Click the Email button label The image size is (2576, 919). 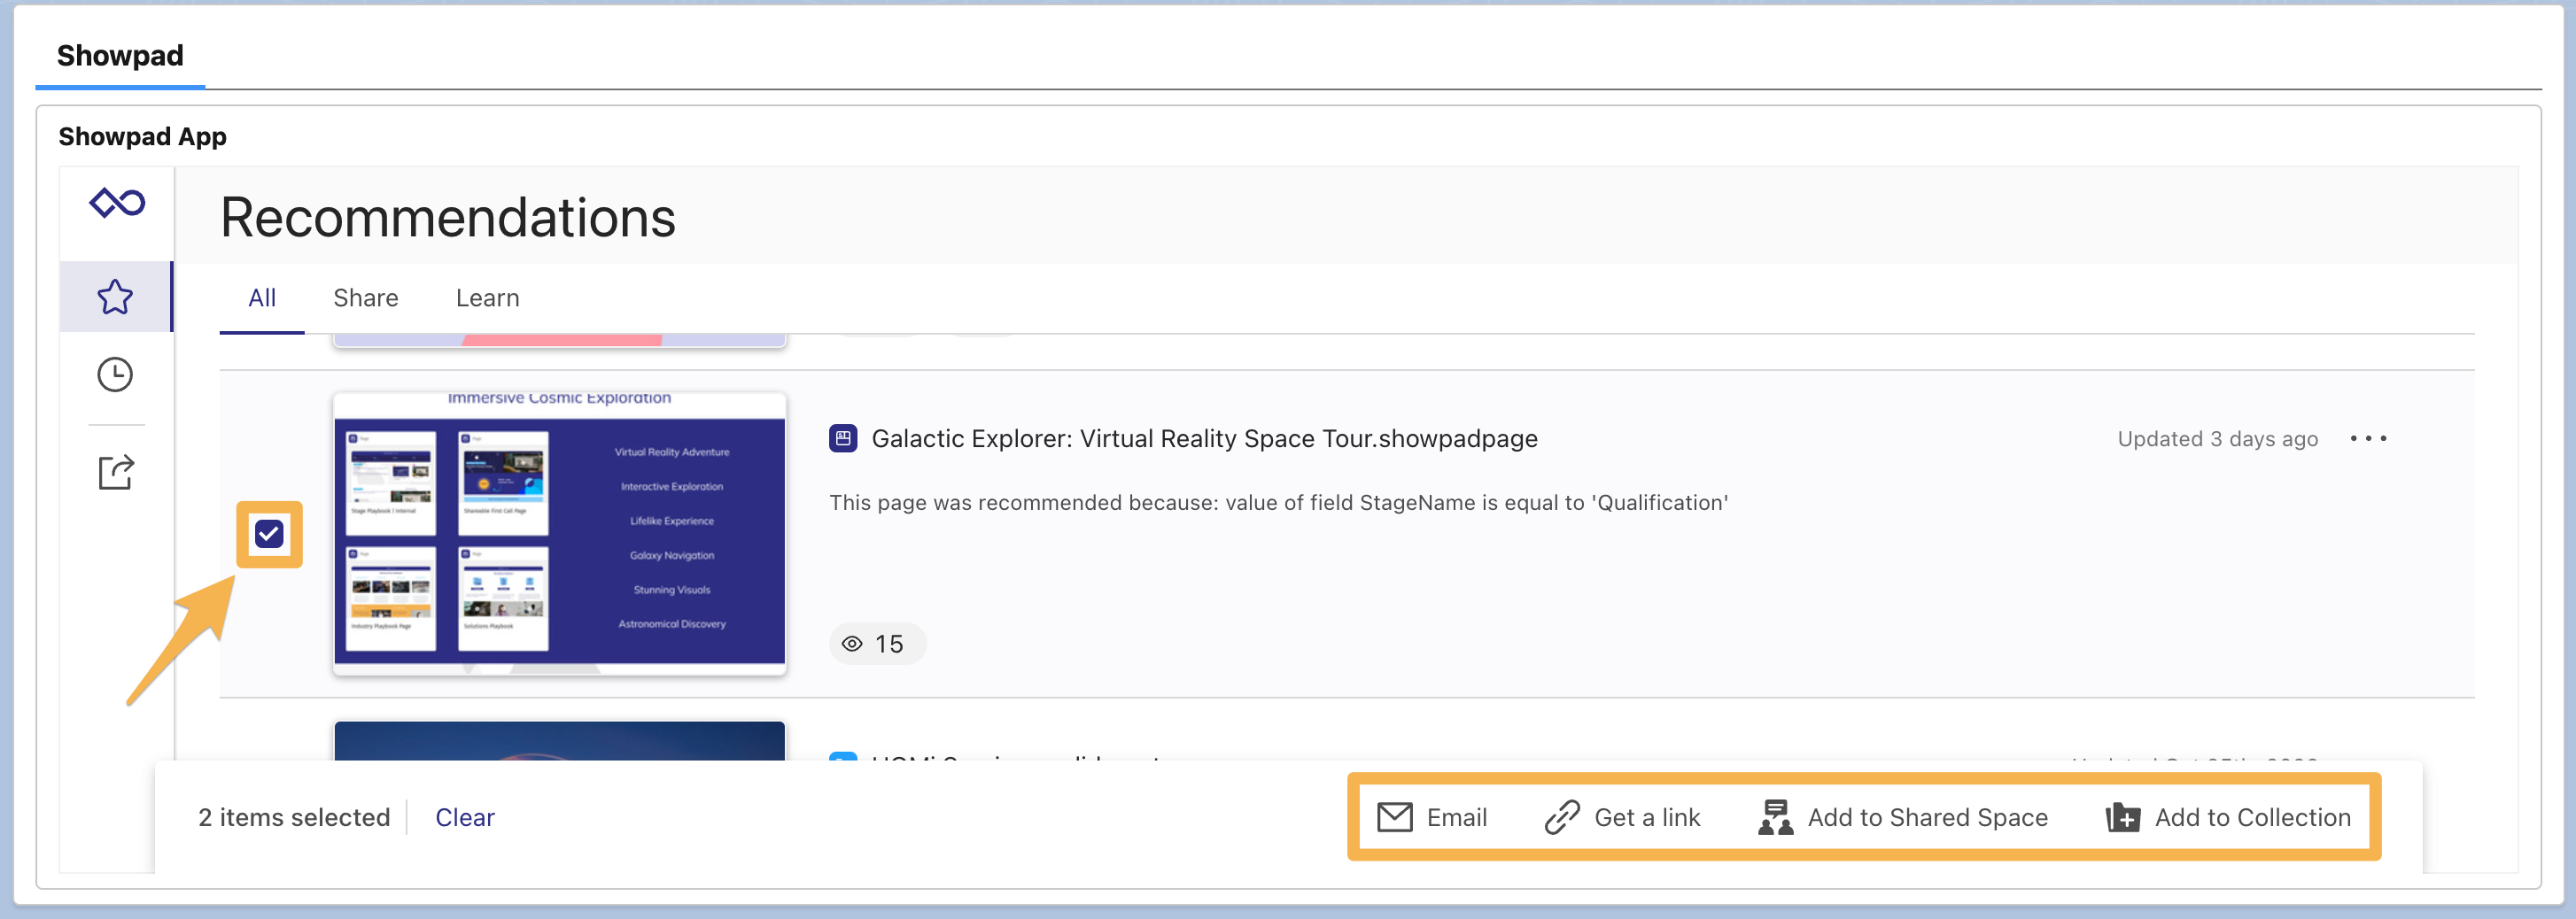(1457, 817)
